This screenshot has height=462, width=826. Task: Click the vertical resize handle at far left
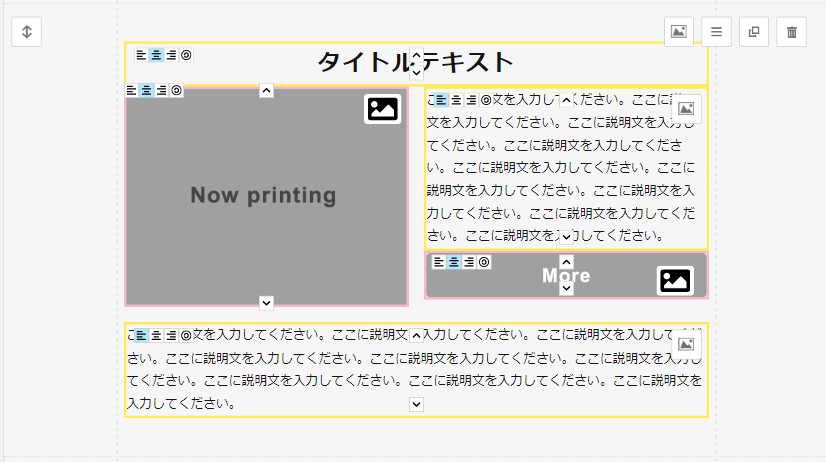point(27,32)
